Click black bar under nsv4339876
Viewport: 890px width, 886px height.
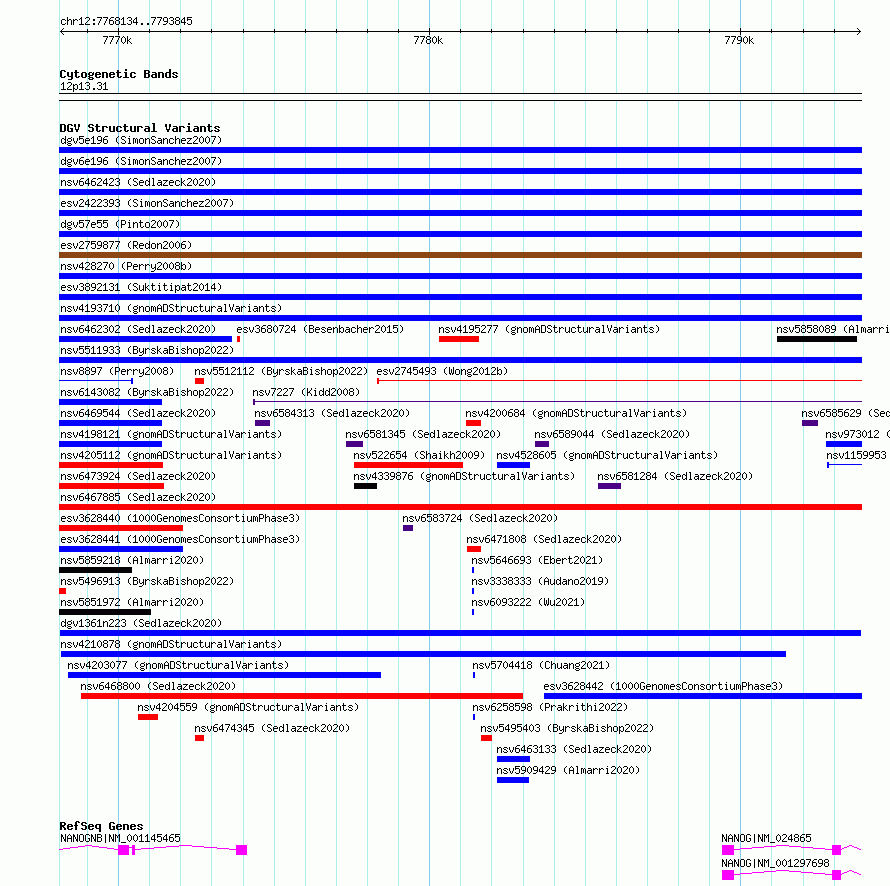(365, 486)
